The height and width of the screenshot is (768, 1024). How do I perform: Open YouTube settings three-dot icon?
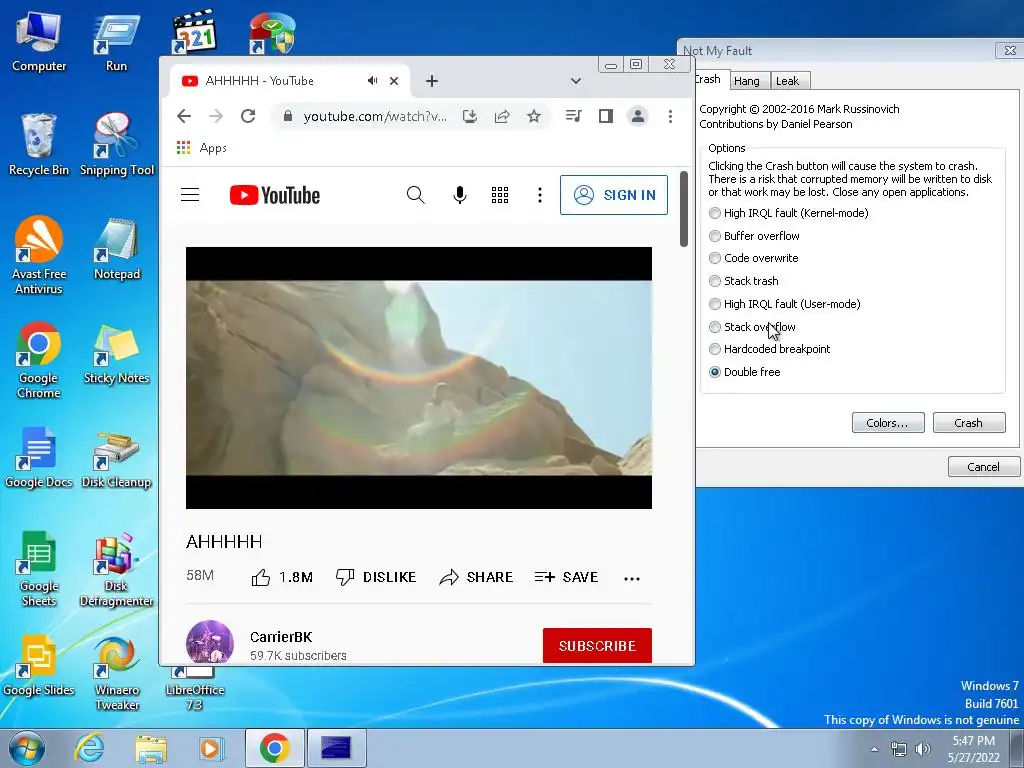539,195
